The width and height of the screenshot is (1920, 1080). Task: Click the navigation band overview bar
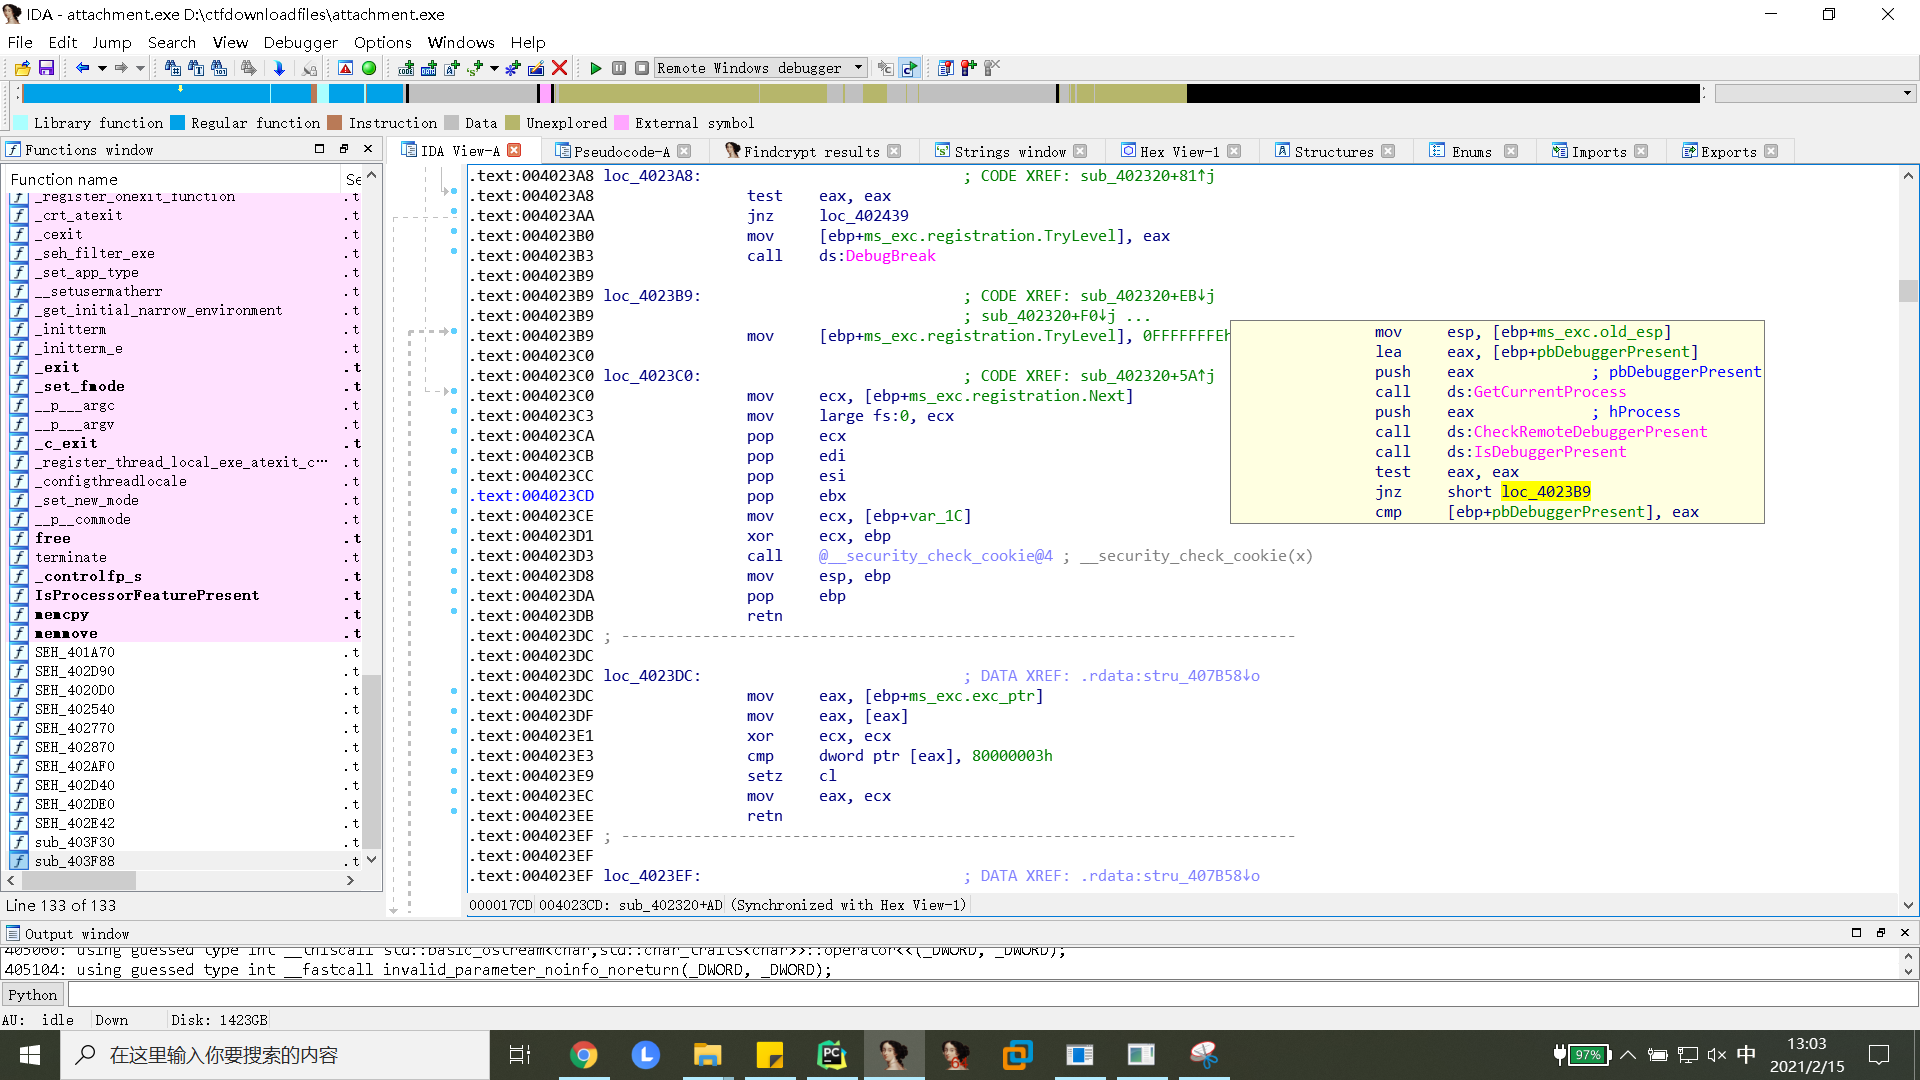coord(700,93)
